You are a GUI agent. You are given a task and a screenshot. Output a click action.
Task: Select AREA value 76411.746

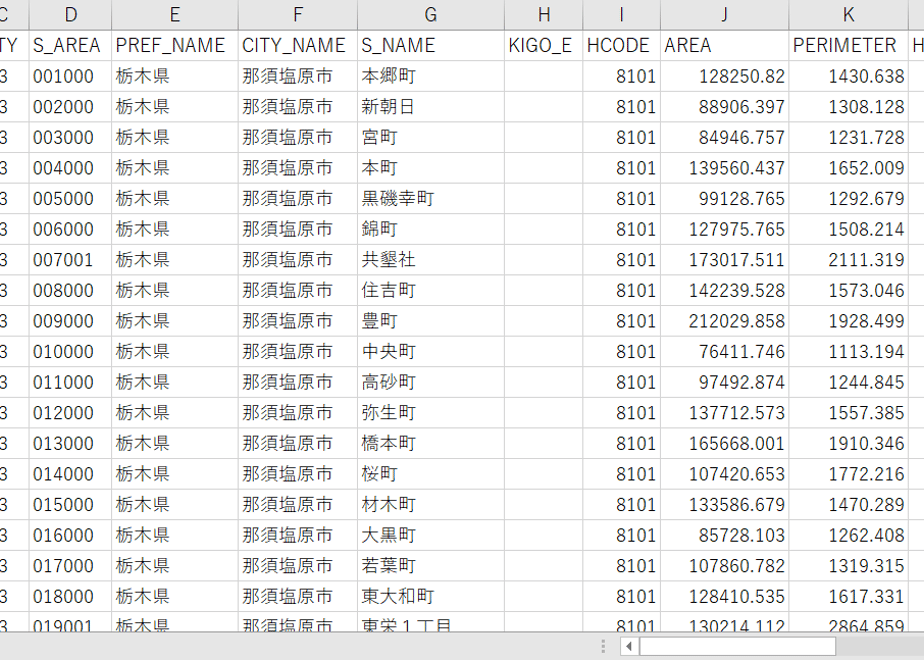pyautogui.click(x=724, y=352)
